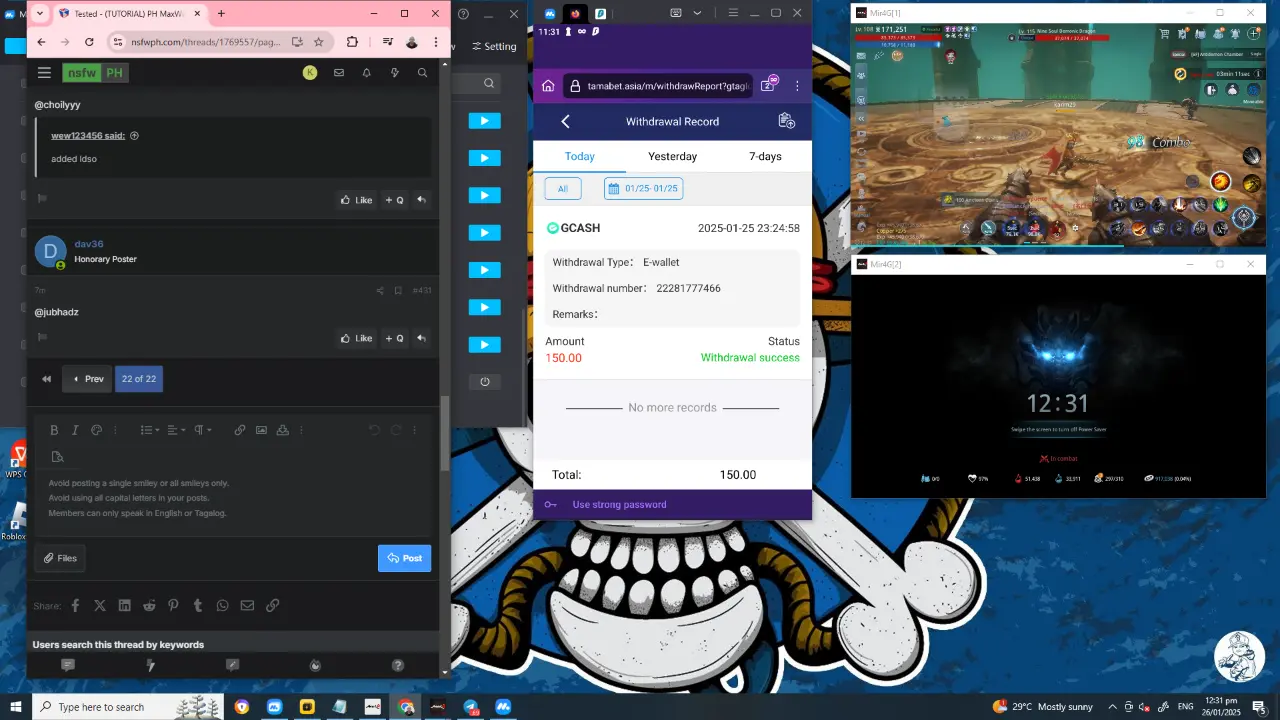
Task: Click the nsfw PH forum logo
Action: pyautogui.click(x=95, y=73)
